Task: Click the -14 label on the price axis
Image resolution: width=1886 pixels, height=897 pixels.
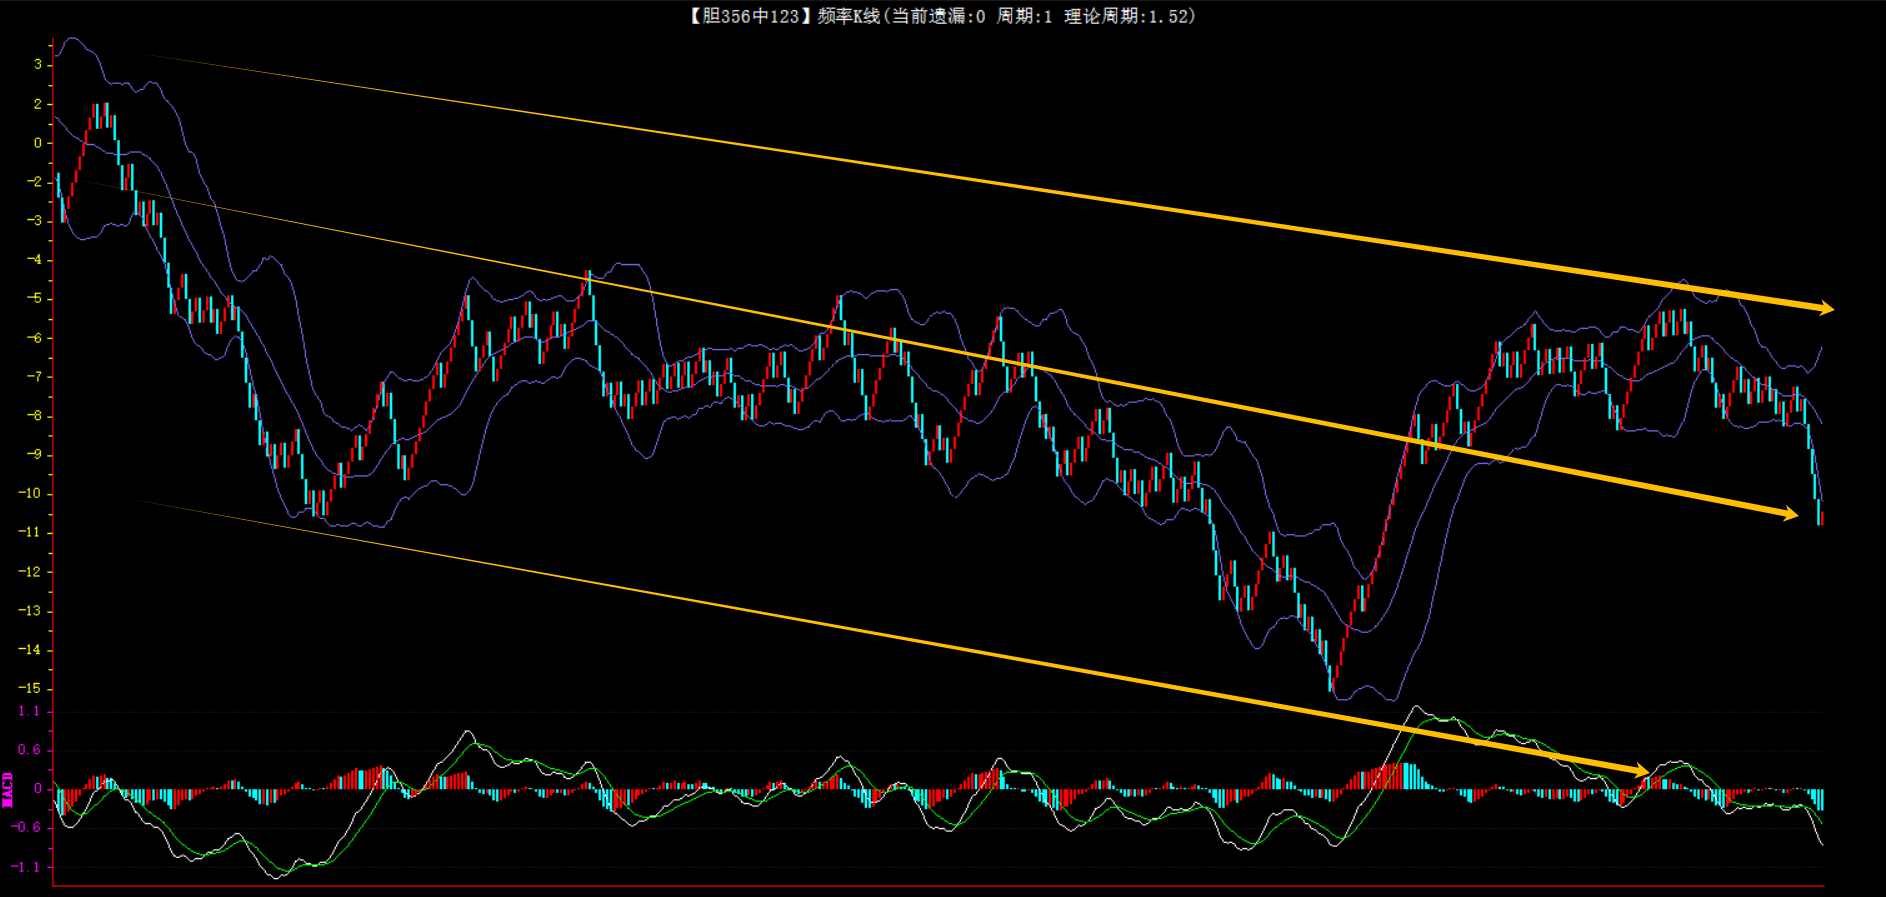Action: (30, 650)
